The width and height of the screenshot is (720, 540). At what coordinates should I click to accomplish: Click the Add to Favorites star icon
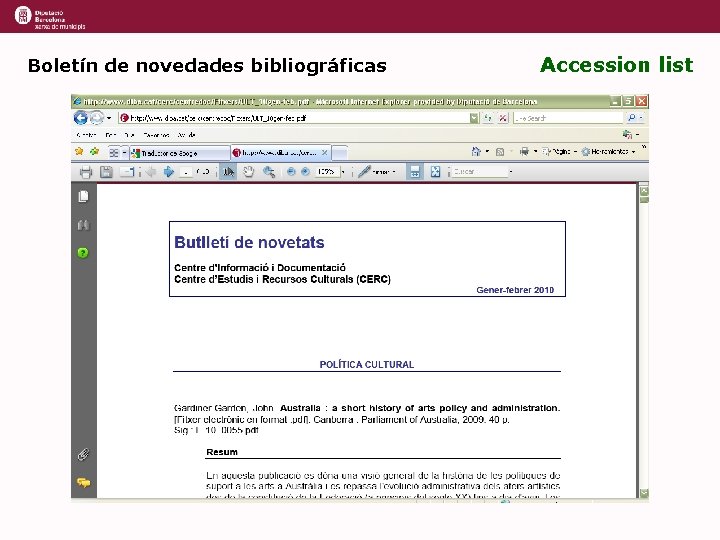(x=95, y=152)
